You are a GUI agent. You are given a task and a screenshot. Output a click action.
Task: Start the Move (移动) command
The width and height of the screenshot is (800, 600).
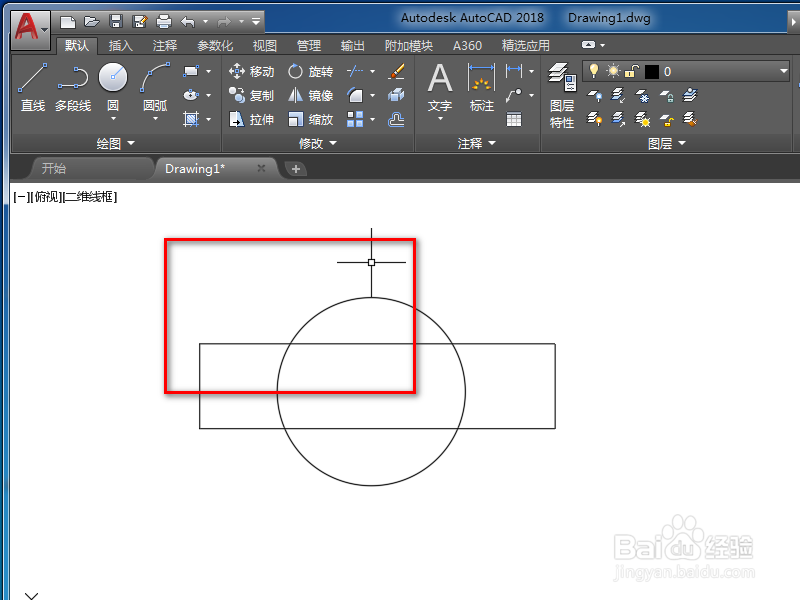[x=252, y=71]
